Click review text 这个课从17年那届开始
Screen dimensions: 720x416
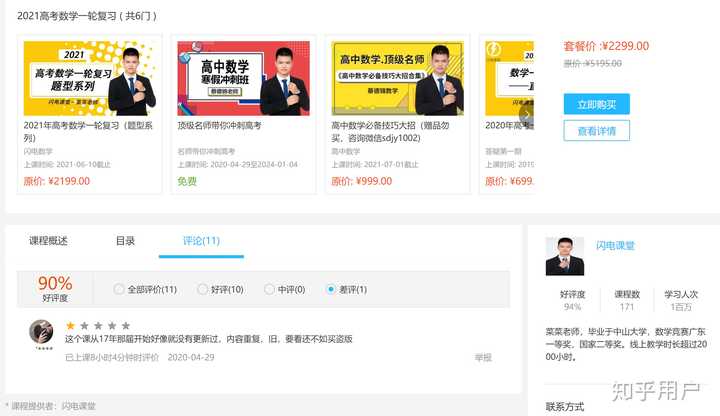click(208, 339)
